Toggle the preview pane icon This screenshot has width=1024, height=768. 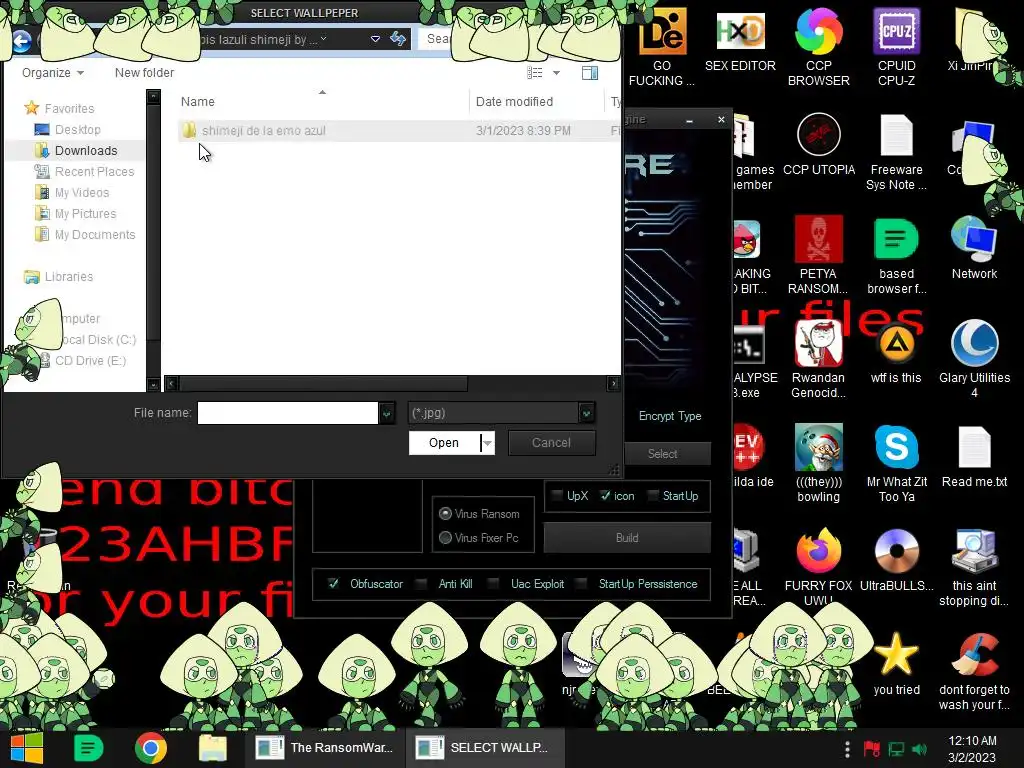[590, 72]
